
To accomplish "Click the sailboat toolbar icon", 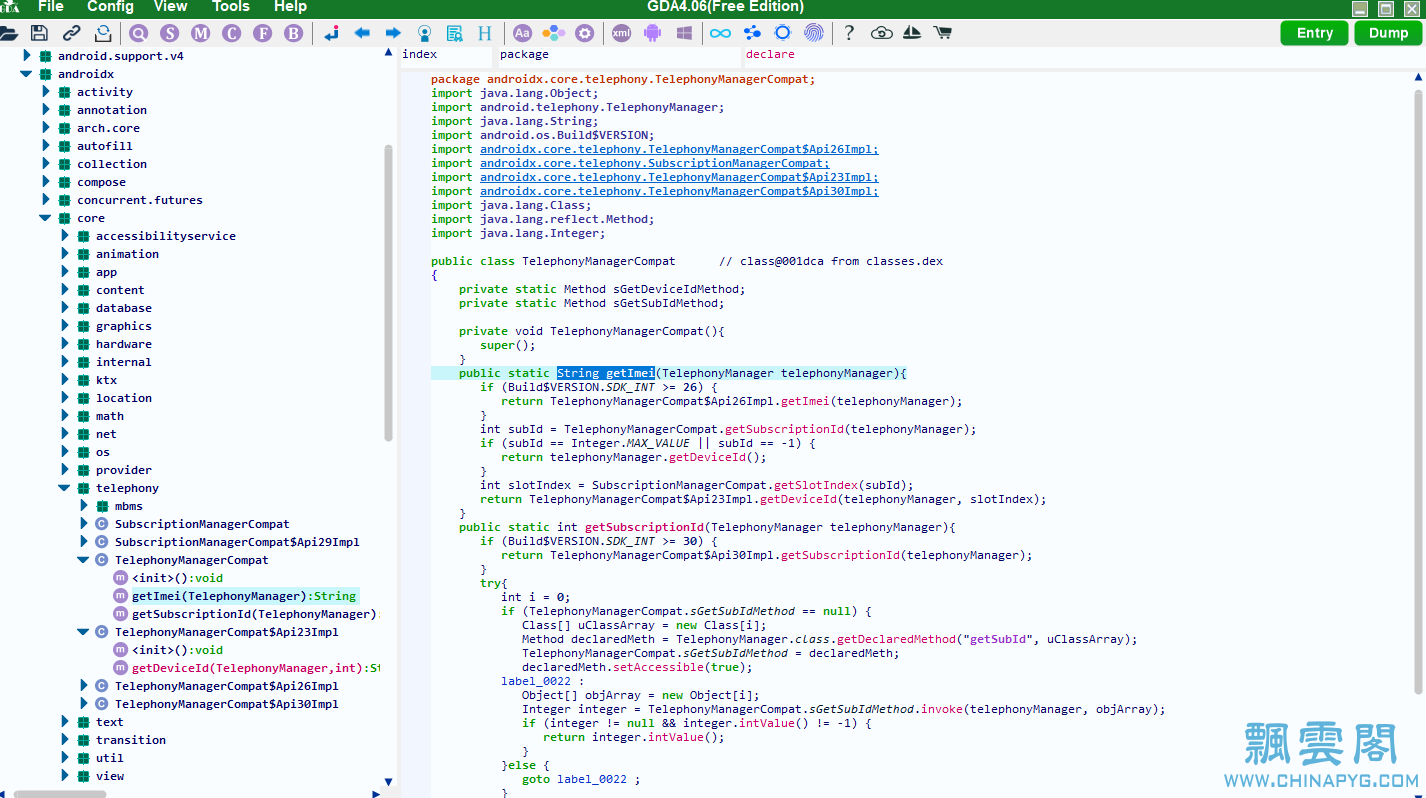I will pyautogui.click(x=912, y=33).
